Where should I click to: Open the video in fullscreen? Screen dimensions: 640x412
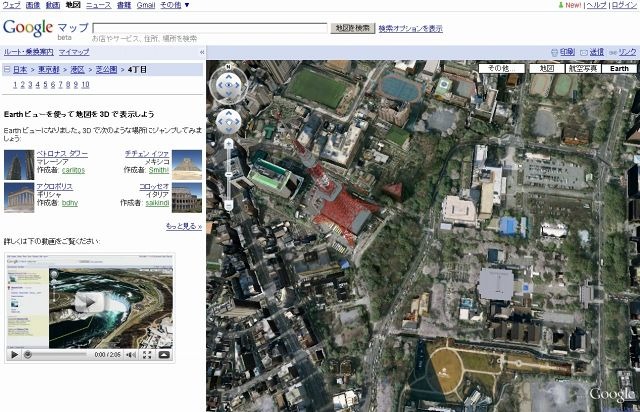click(x=147, y=355)
